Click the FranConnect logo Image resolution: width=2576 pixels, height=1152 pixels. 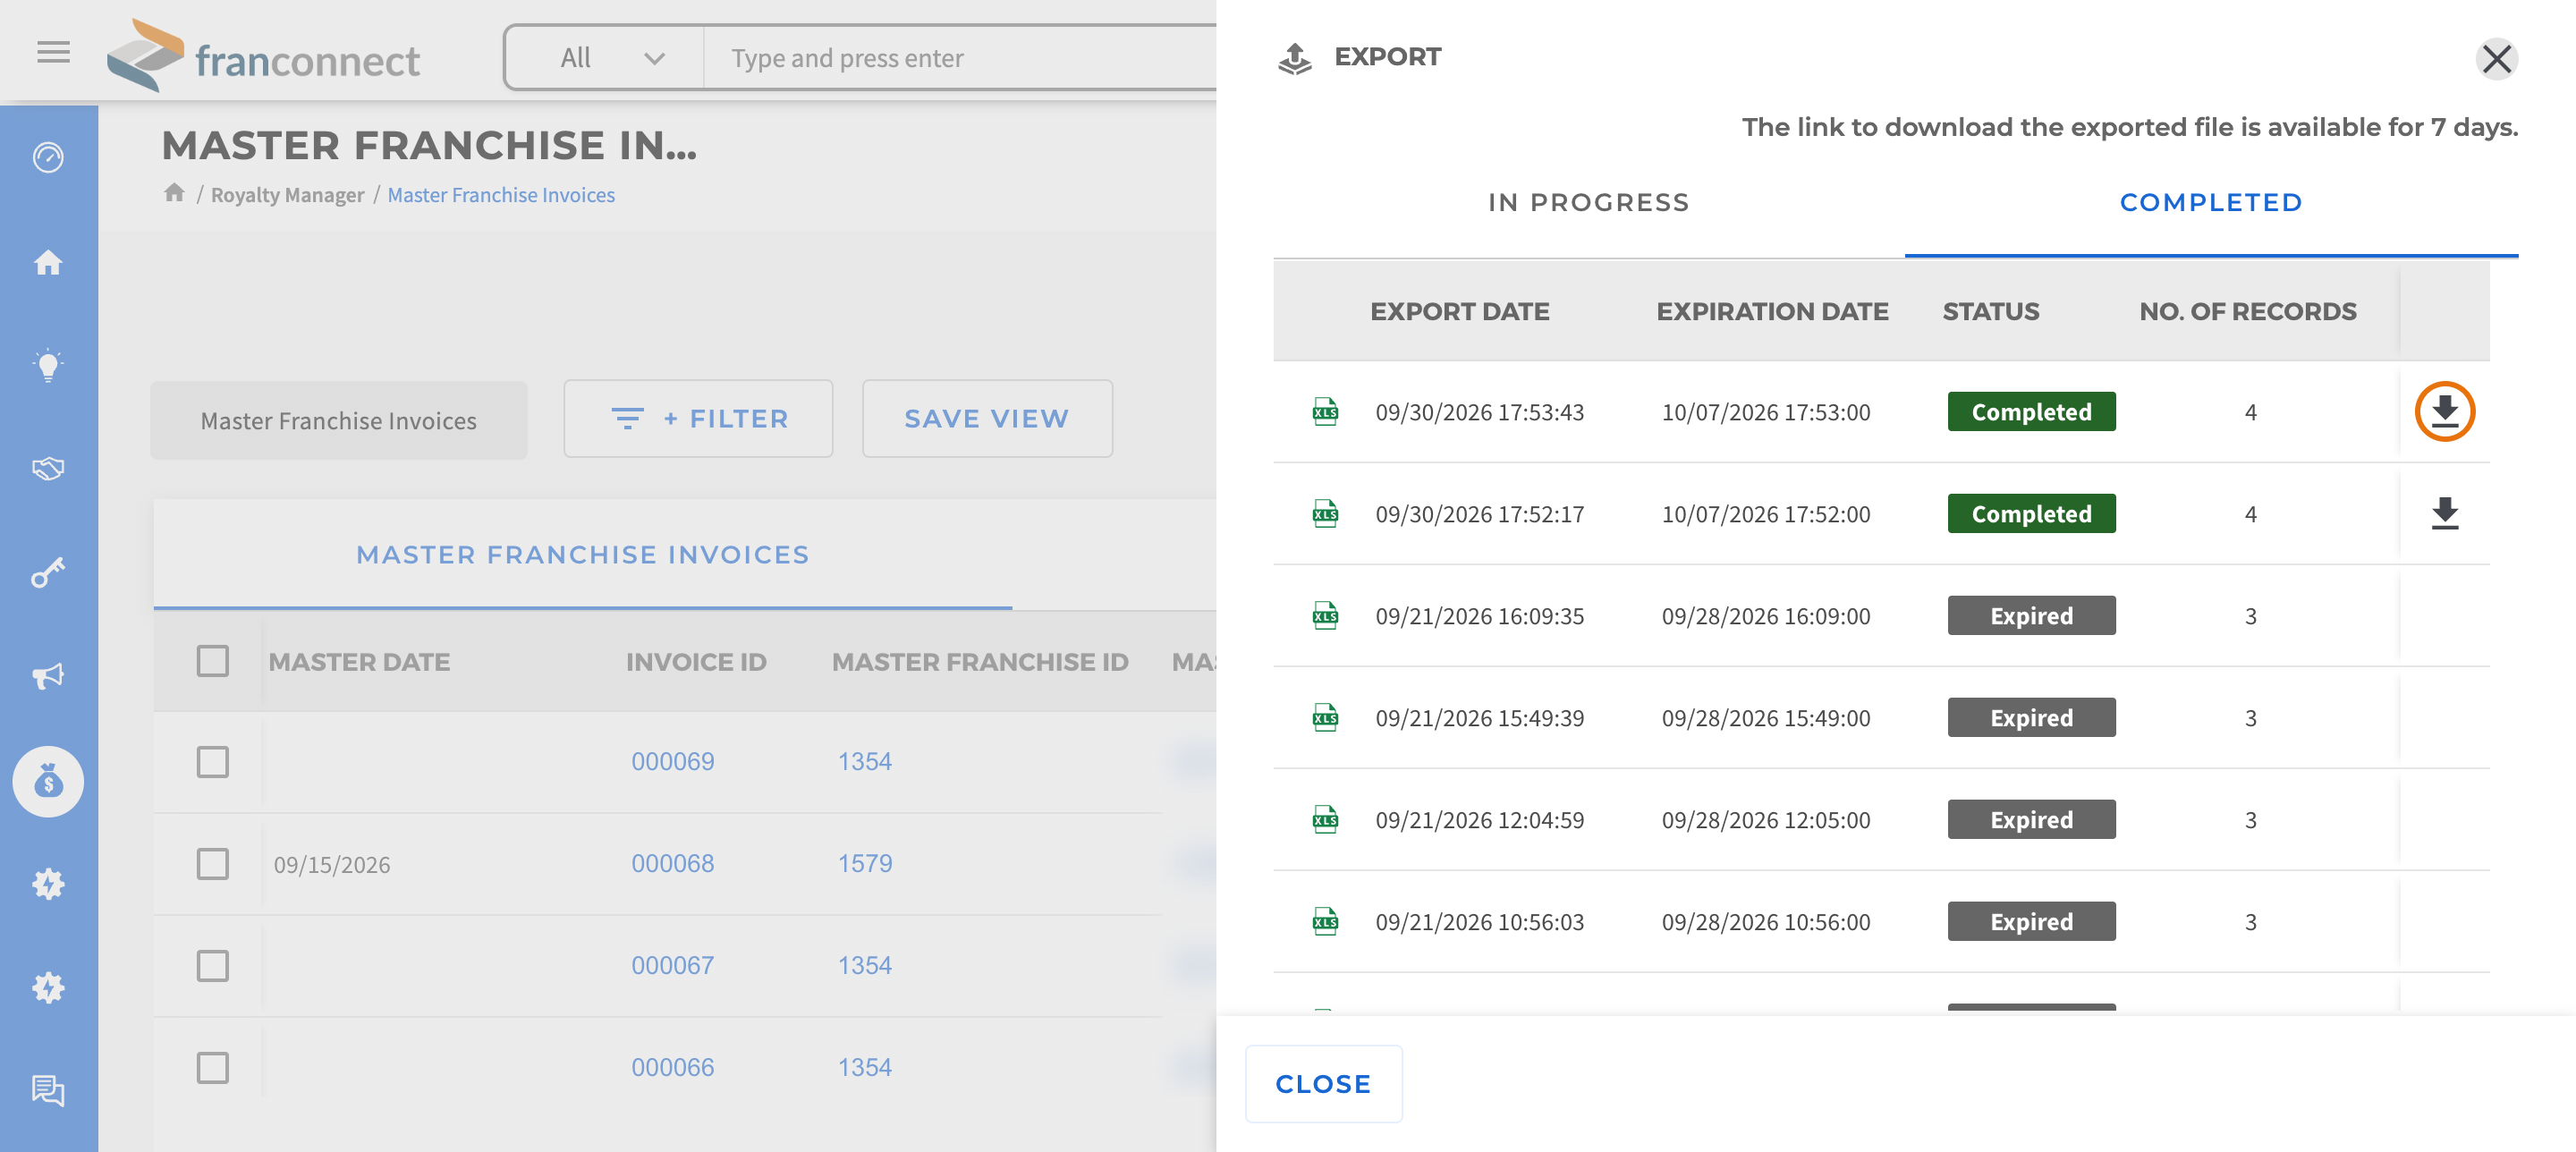264,56
